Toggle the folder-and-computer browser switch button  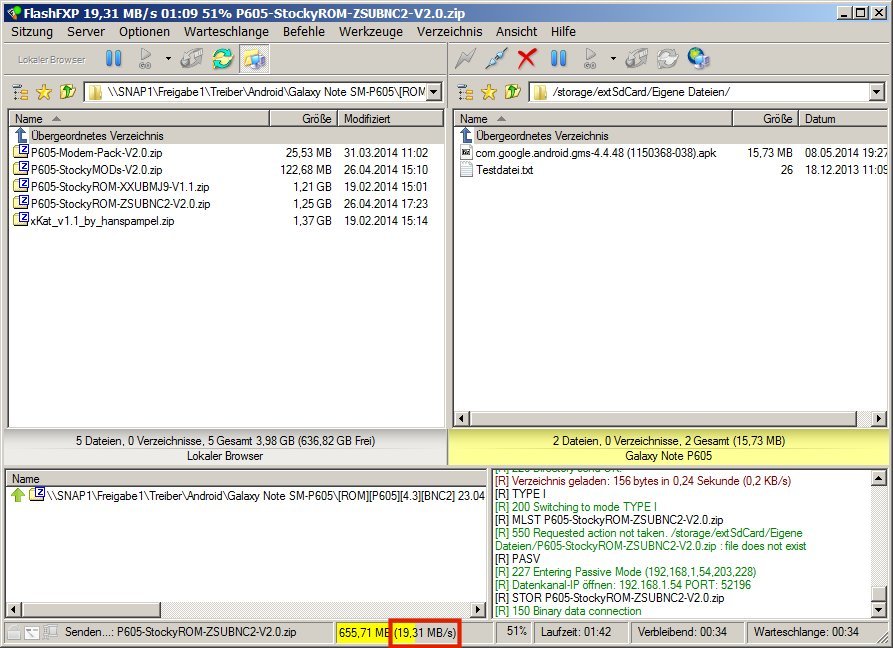point(255,59)
